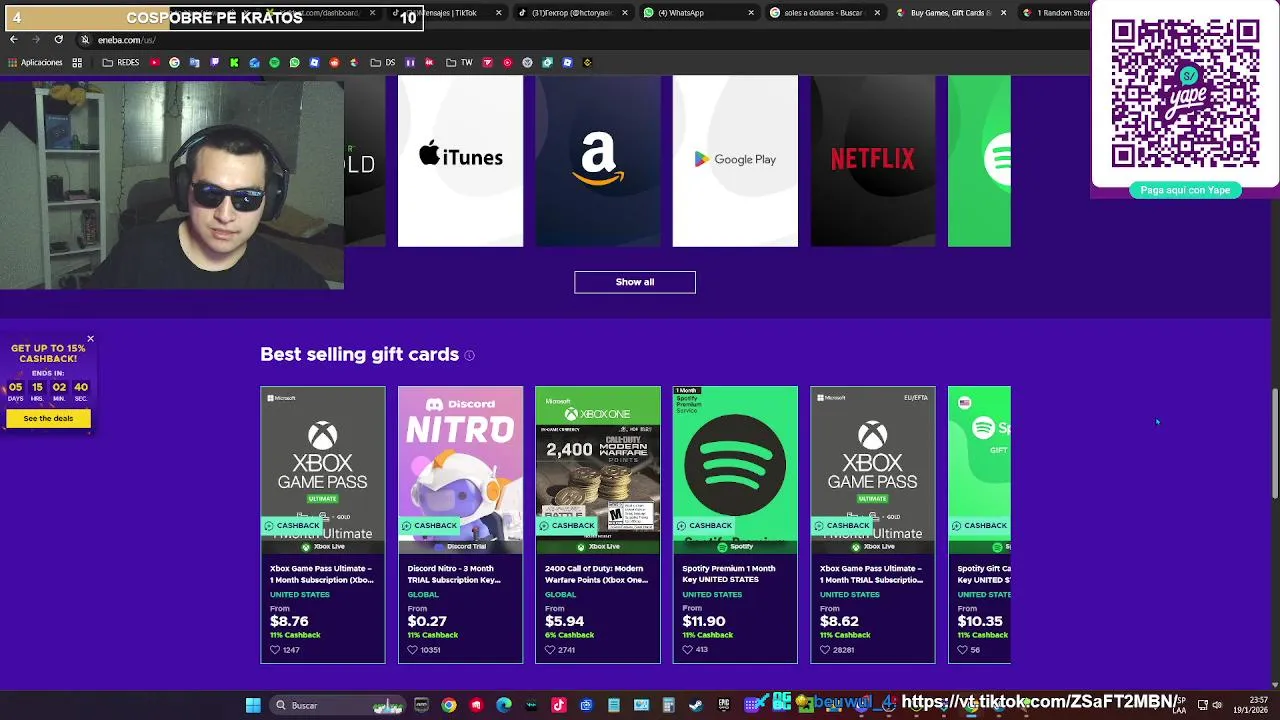Screen dimensions: 1280x720
Task: Click the browser back arrow
Action: point(13,39)
